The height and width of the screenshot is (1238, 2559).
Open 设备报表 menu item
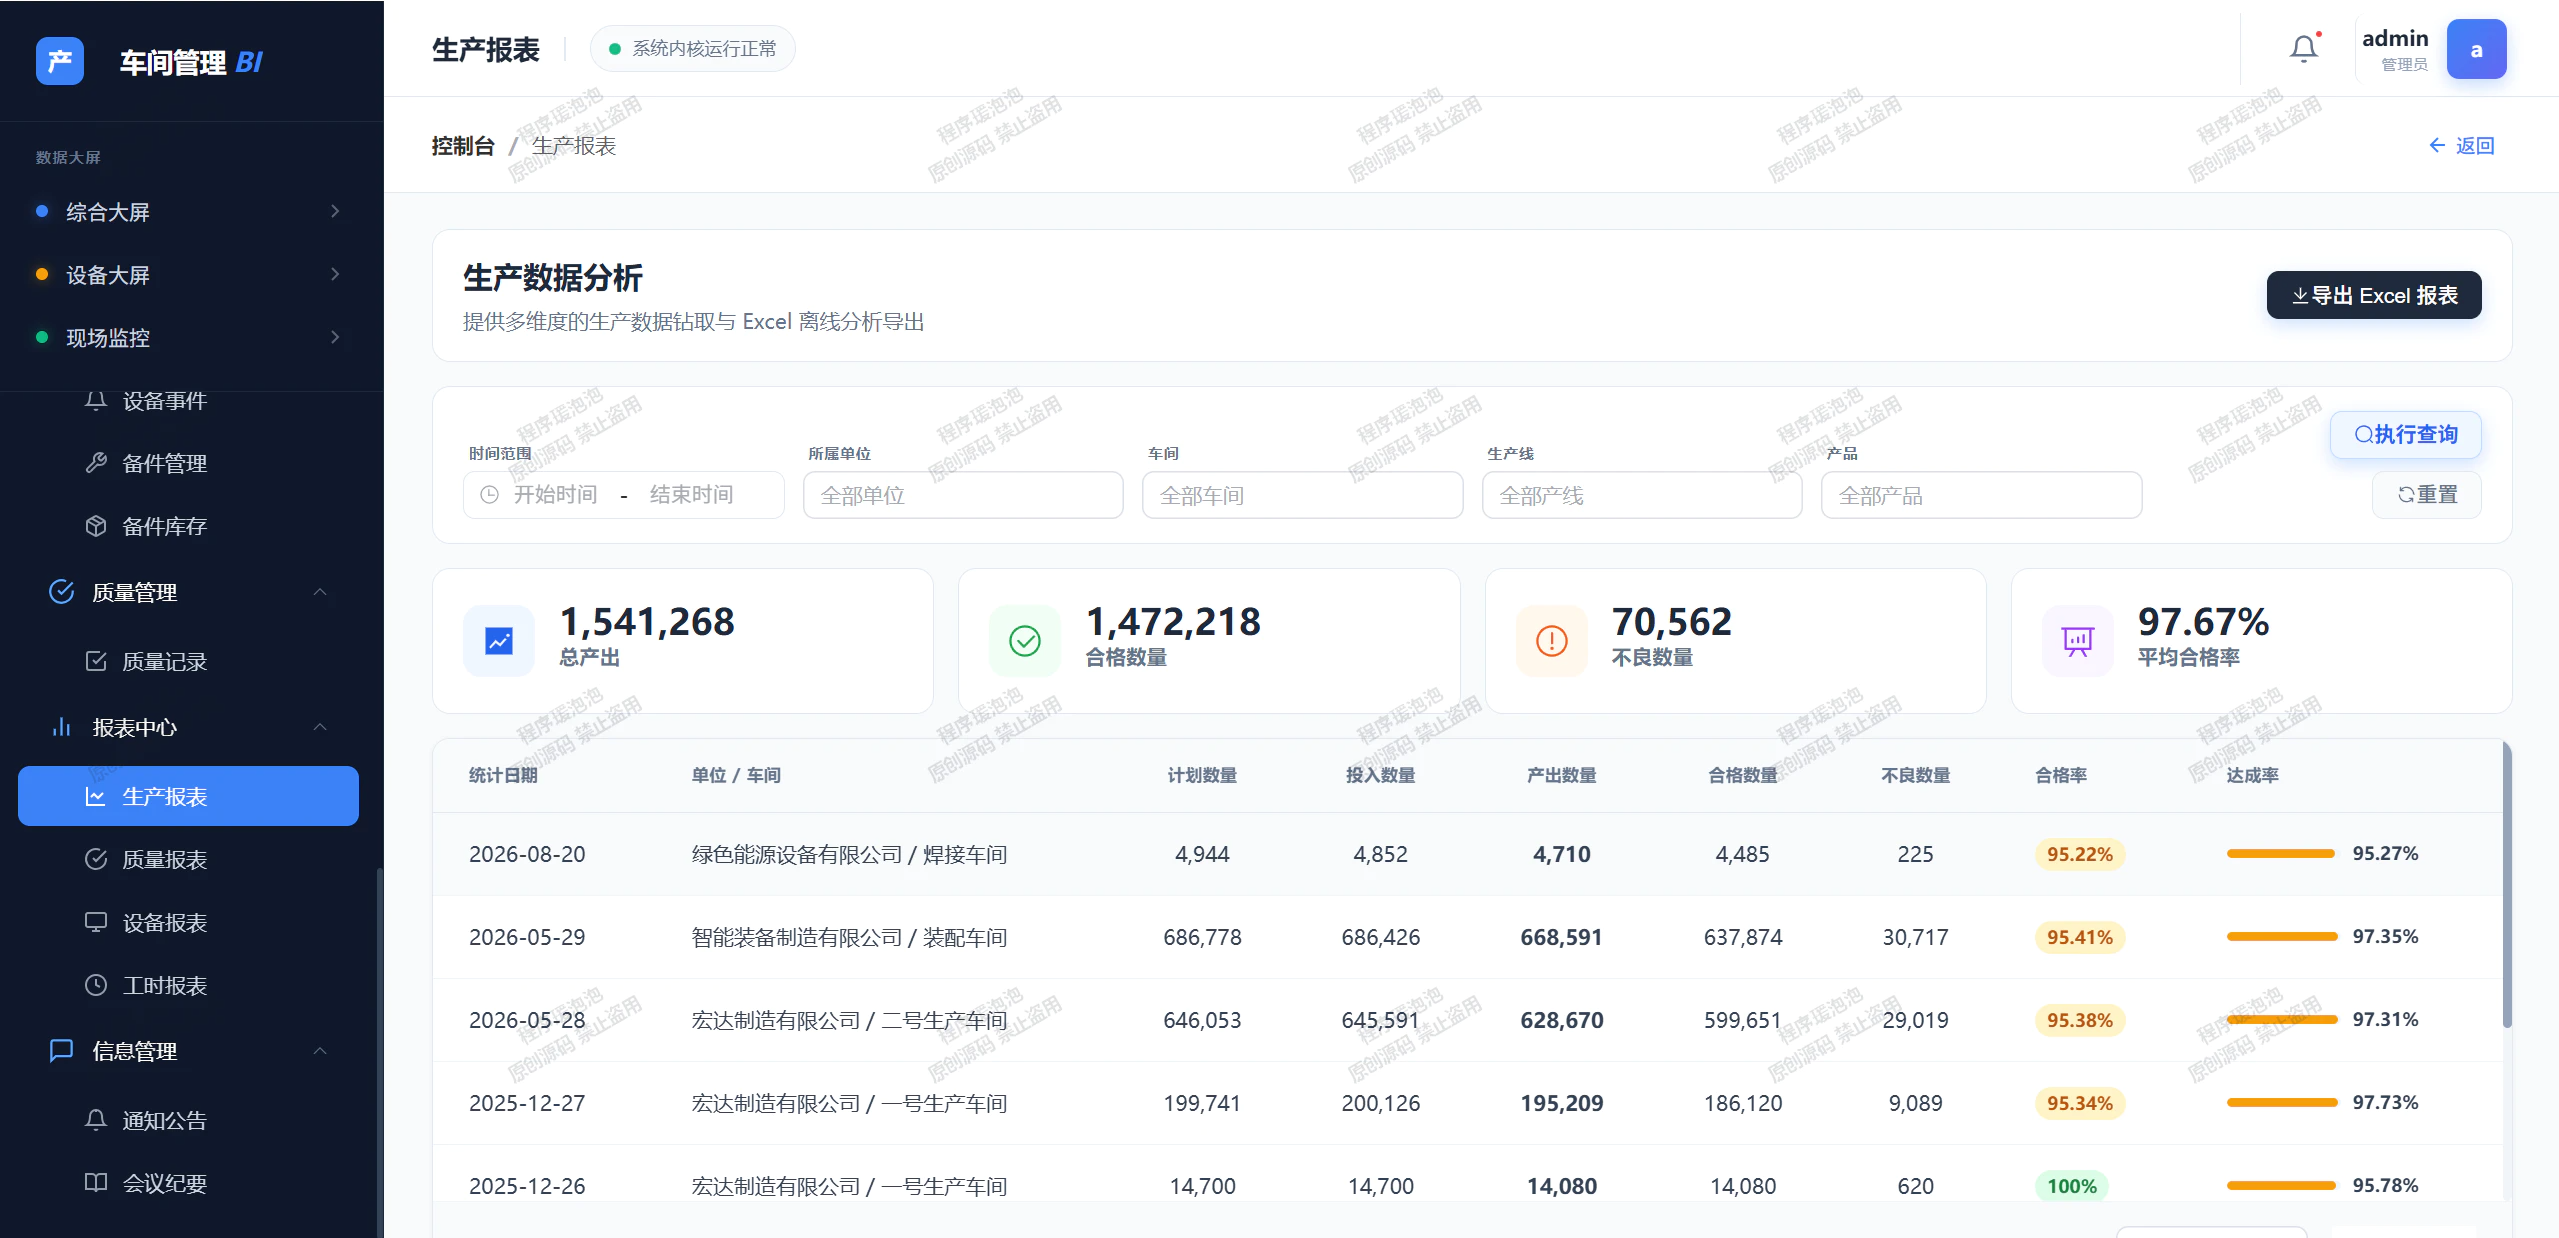tap(188, 922)
